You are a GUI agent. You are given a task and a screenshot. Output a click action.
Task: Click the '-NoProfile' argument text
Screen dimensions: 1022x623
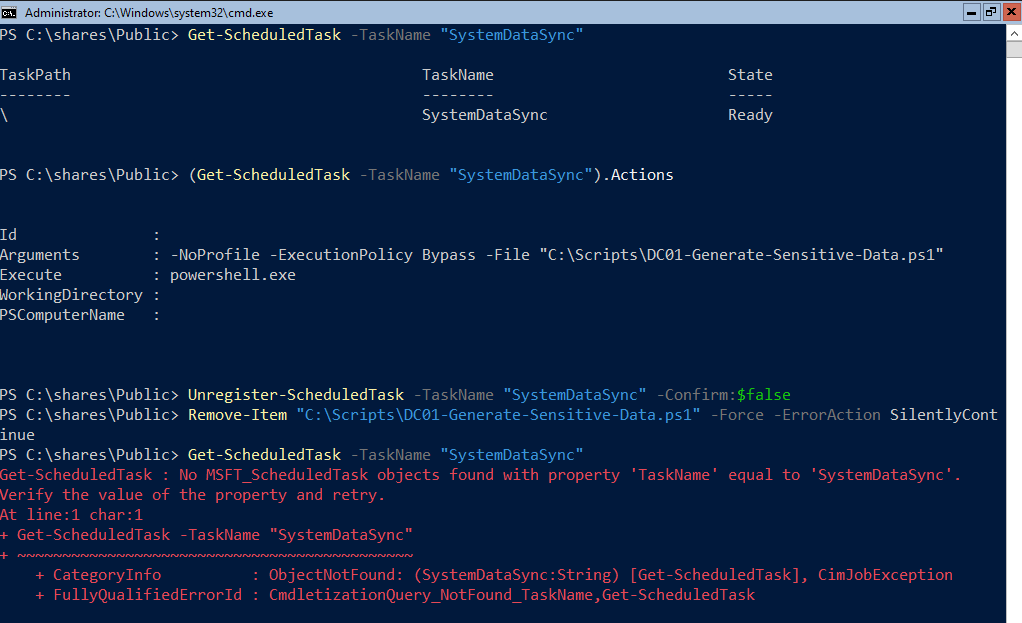pos(215,255)
